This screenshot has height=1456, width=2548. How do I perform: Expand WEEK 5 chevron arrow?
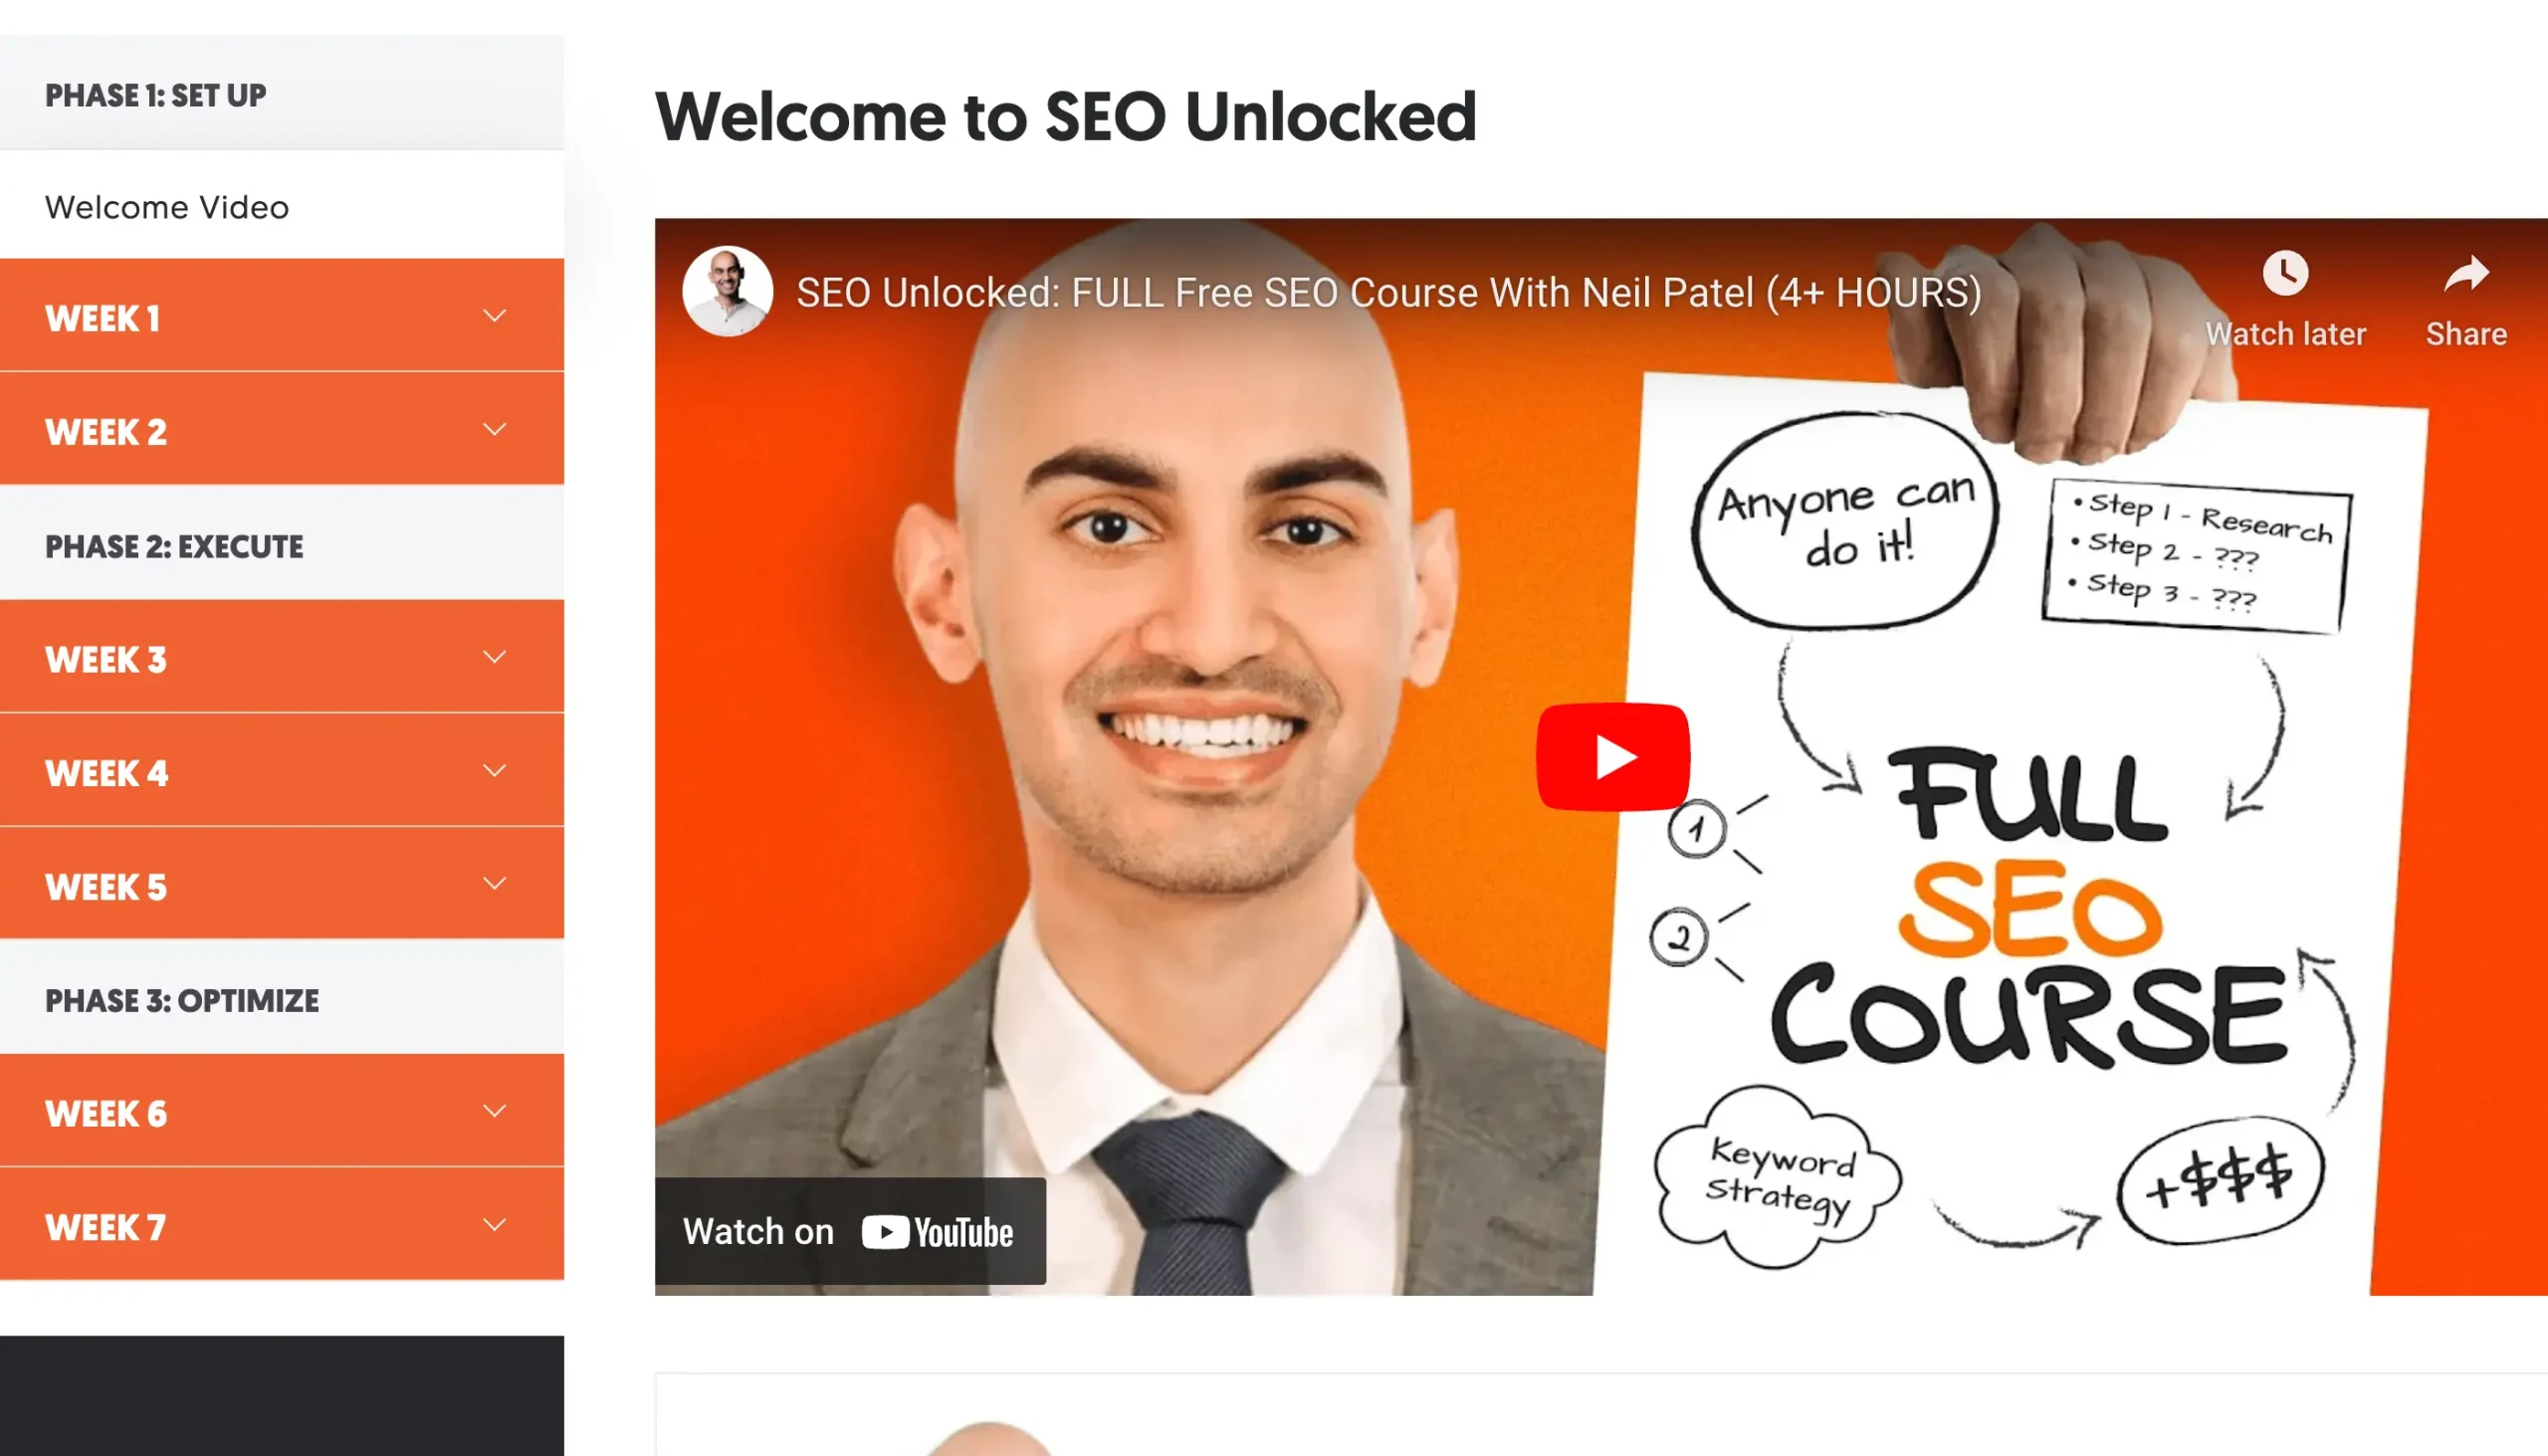(494, 883)
